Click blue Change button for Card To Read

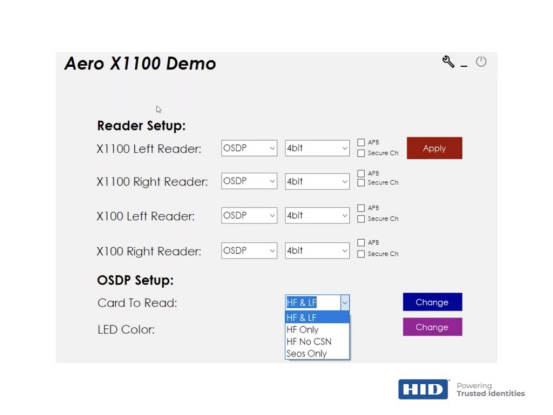click(x=432, y=302)
